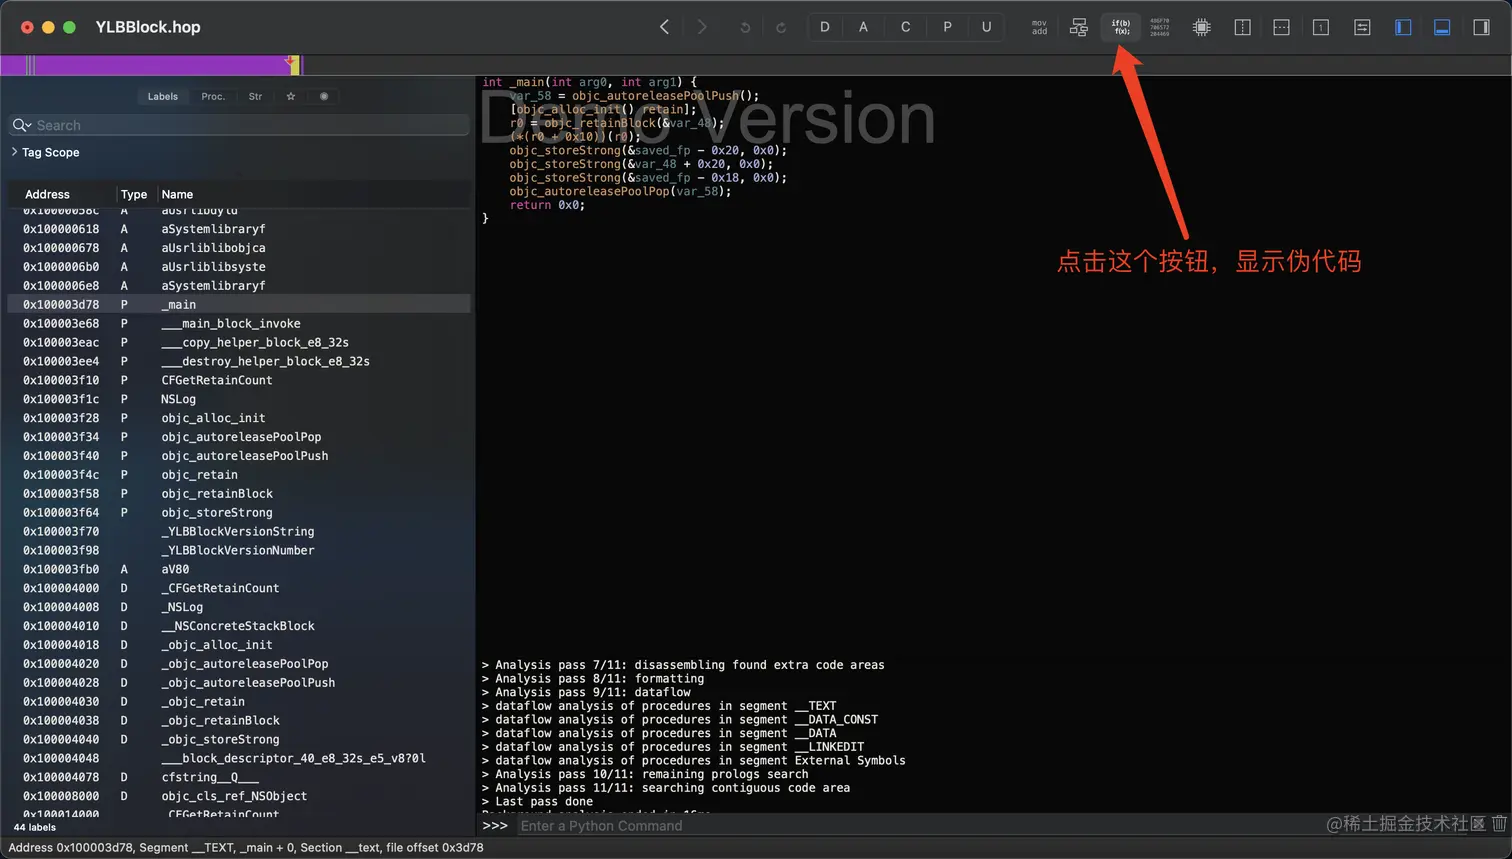Click the yellow section in navigation bar

(296, 66)
